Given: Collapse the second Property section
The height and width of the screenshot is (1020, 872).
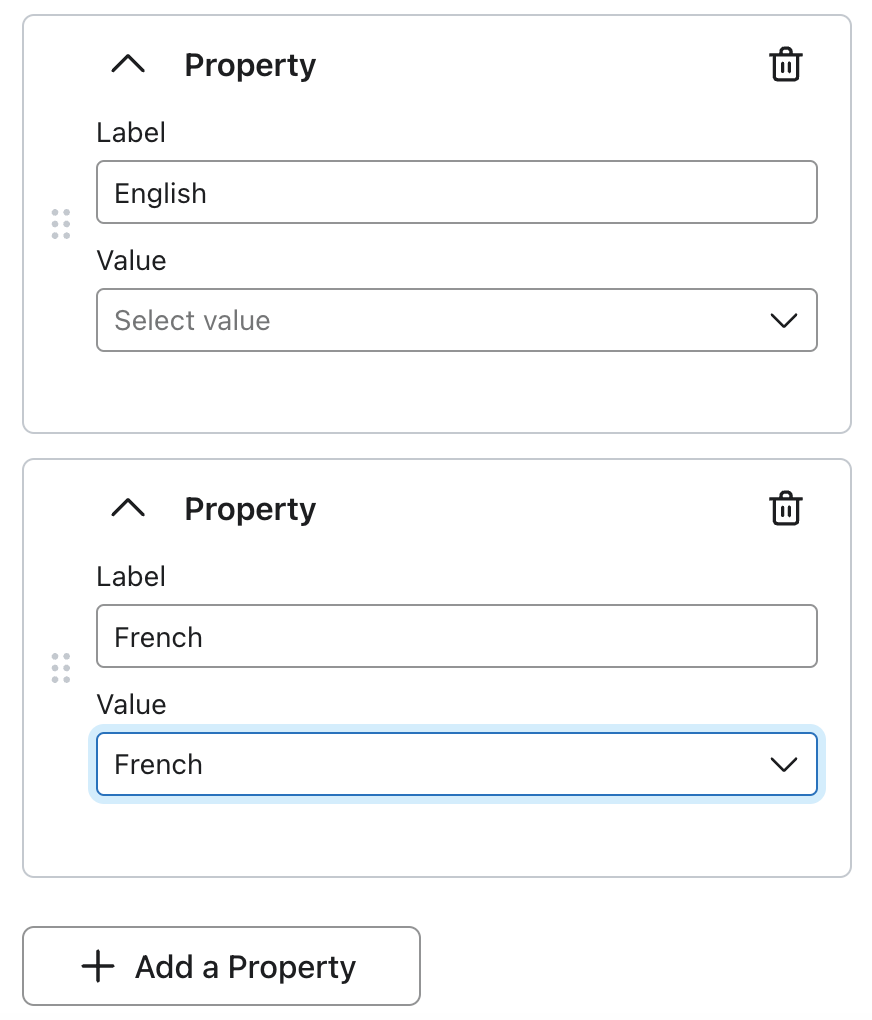Looking at the screenshot, I should pyautogui.click(x=127, y=507).
